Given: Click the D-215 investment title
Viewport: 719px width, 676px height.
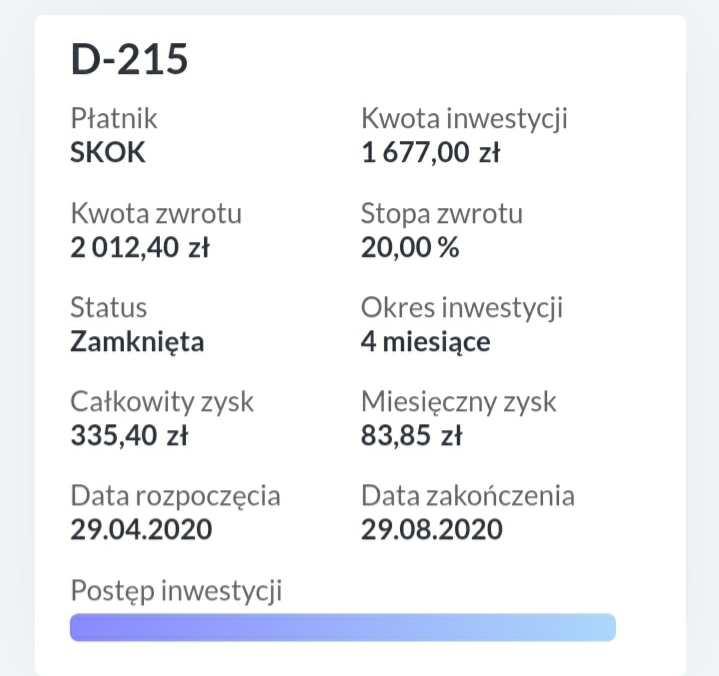Looking at the screenshot, I should click(x=129, y=60).
